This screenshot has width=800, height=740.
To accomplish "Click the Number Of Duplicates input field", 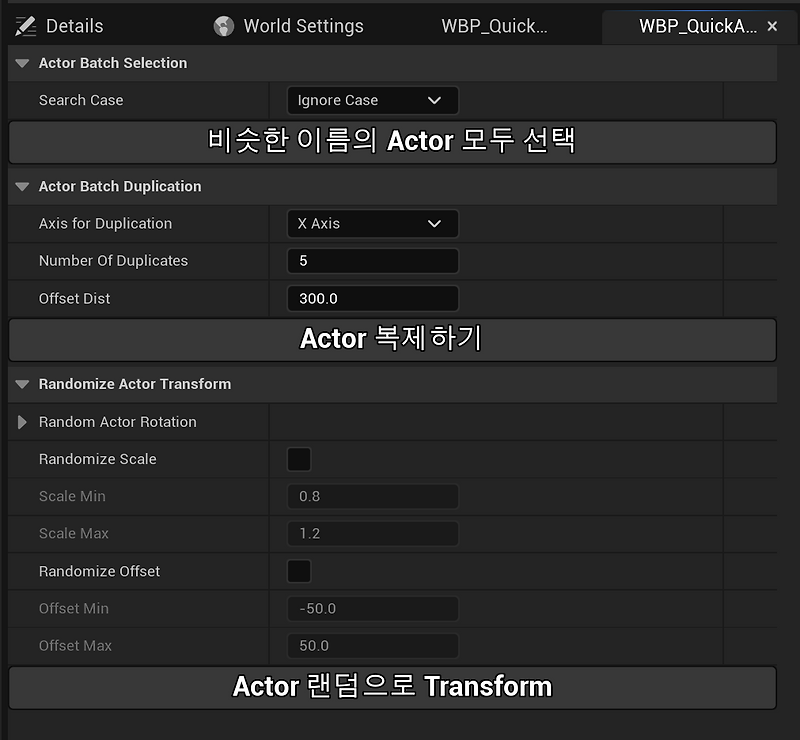I will coord(372,261).
